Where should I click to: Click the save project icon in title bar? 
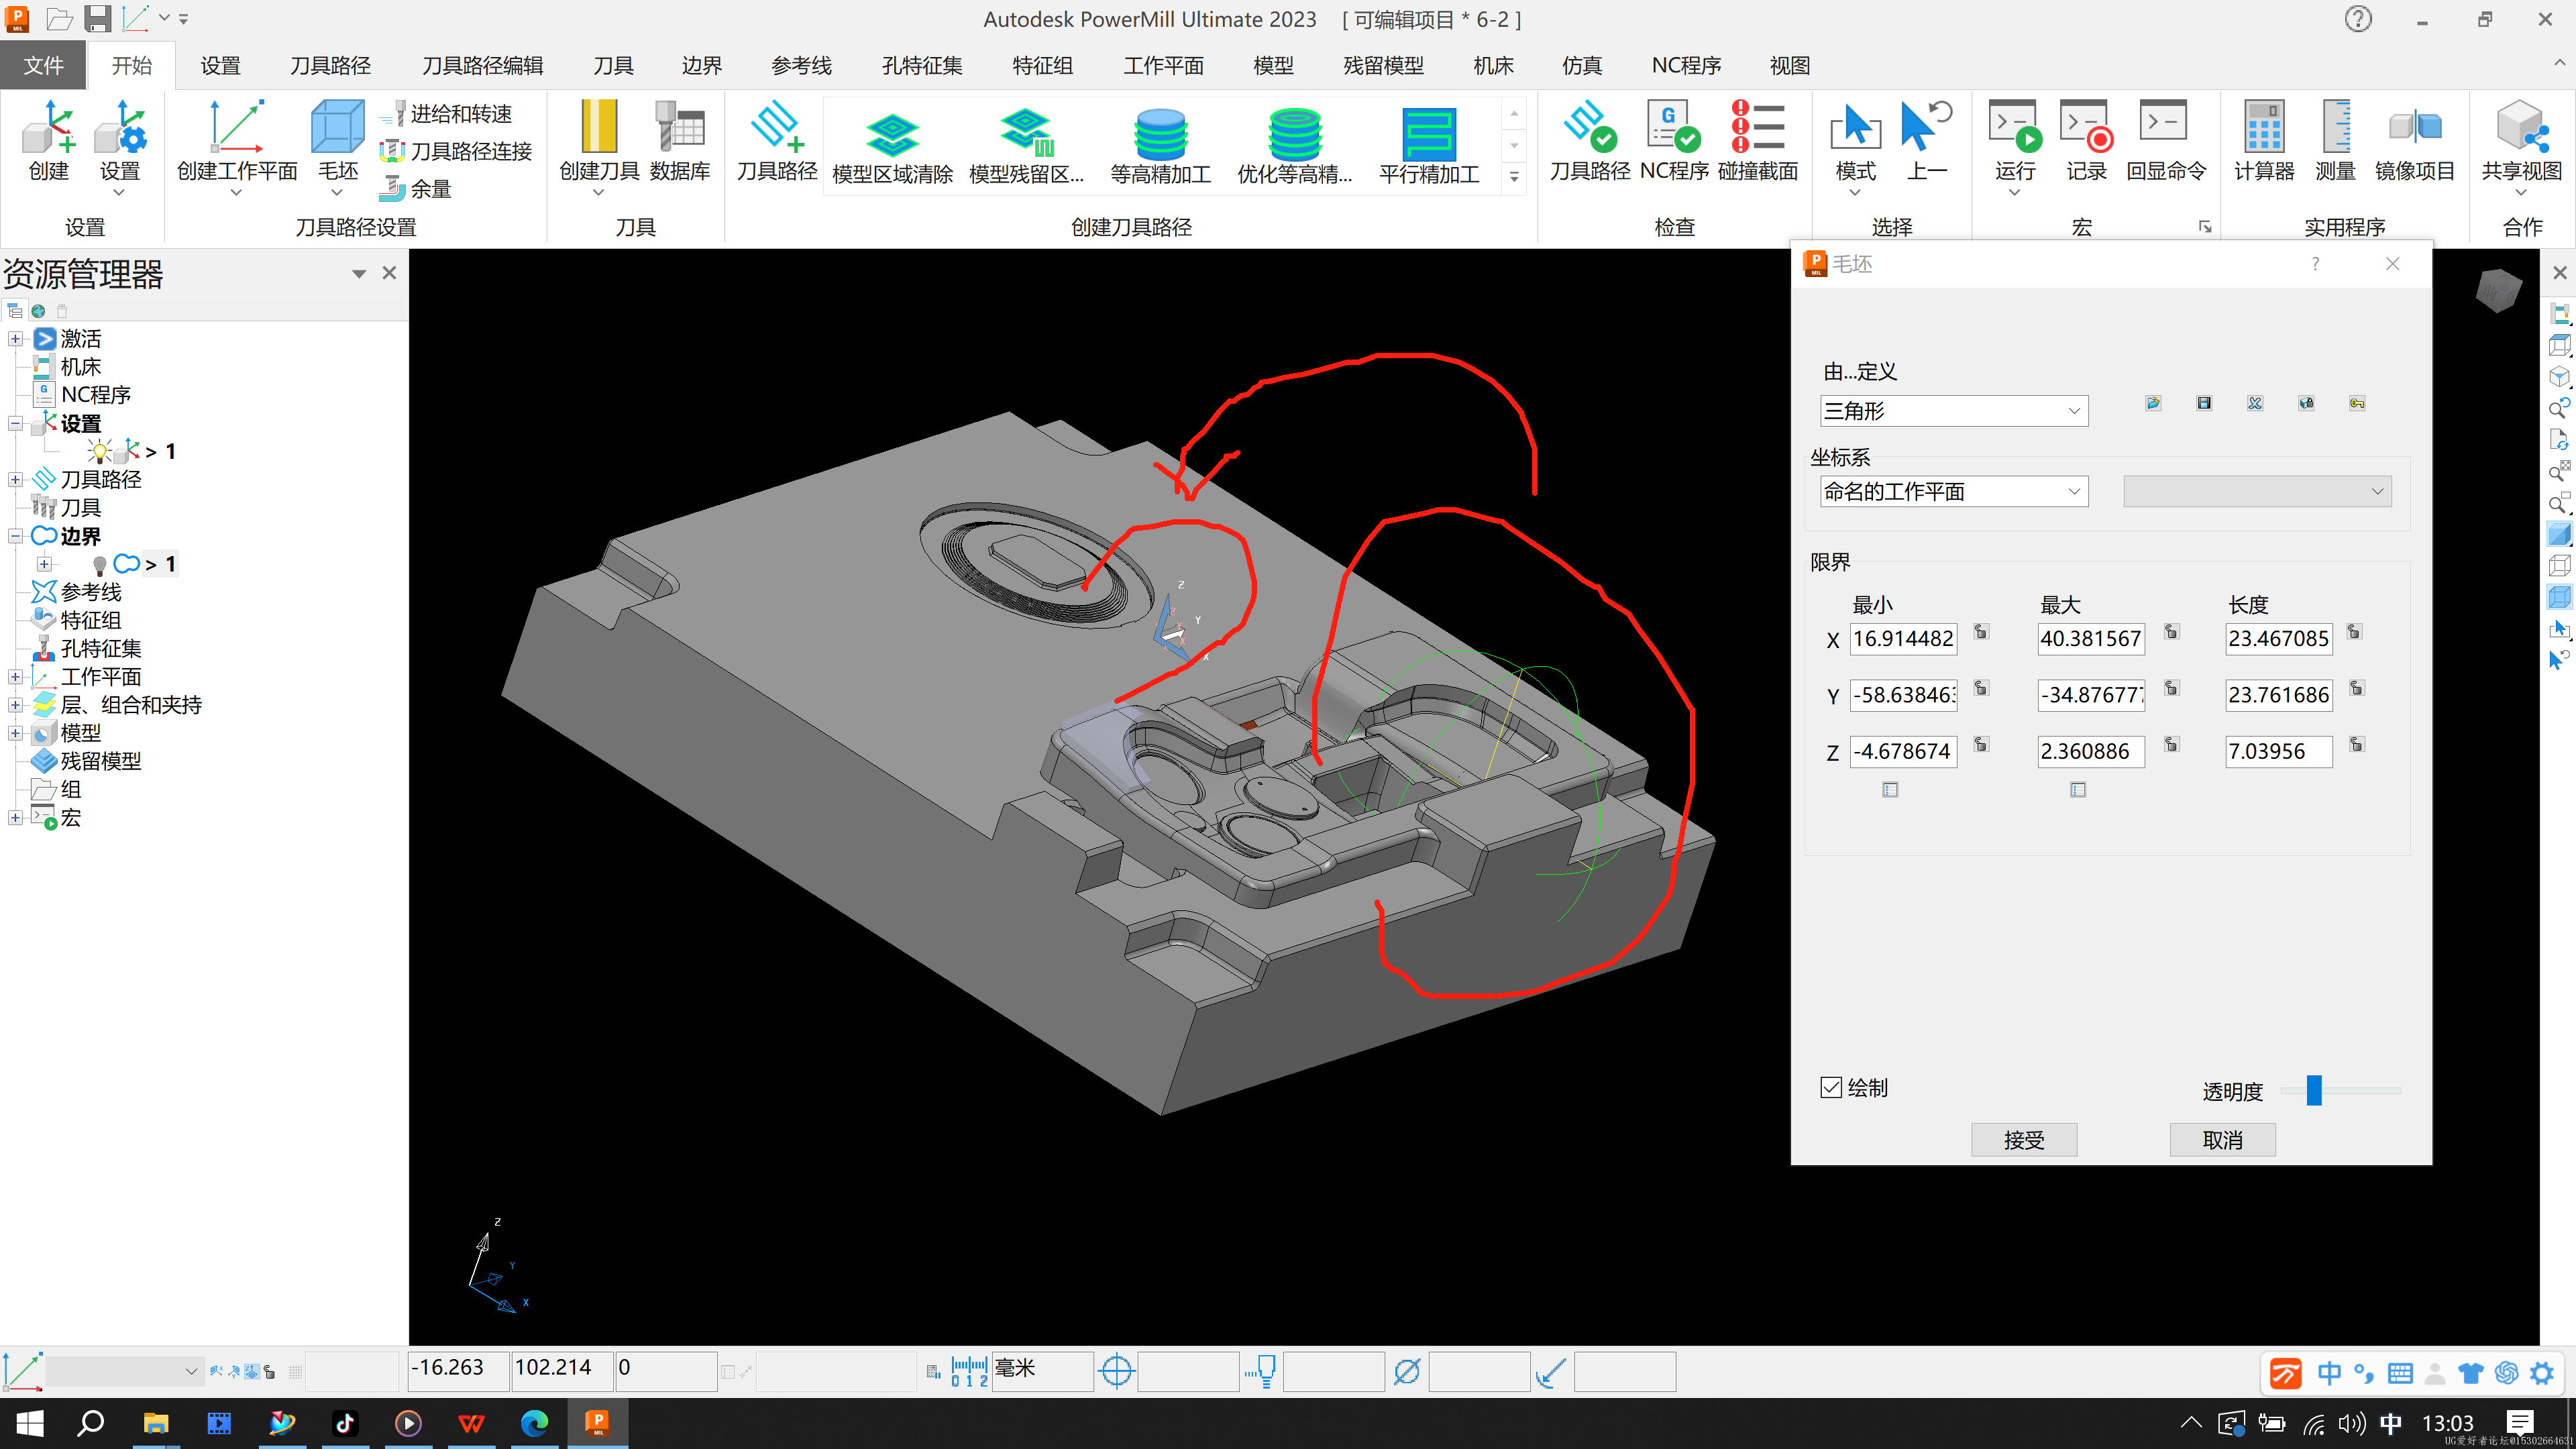(x=97, y=18)
